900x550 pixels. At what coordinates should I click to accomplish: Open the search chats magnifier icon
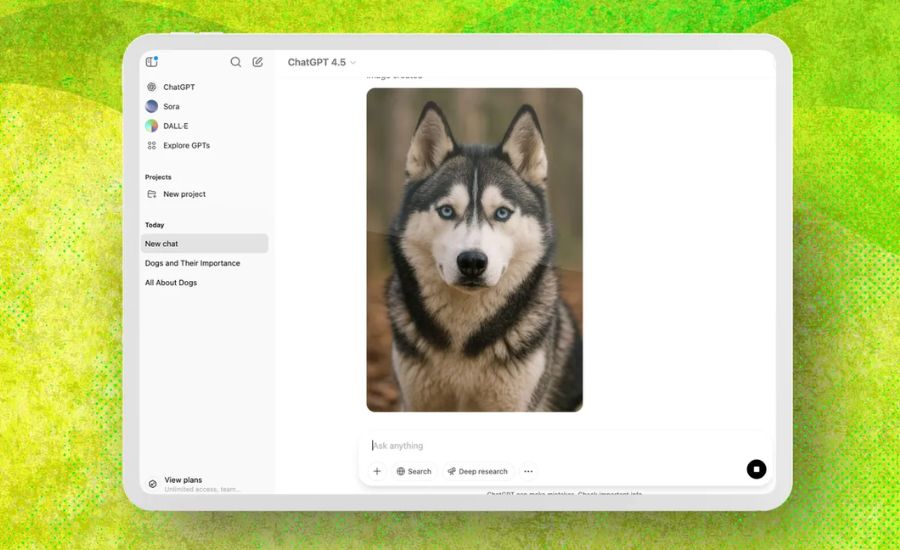[x=235, y=62]
